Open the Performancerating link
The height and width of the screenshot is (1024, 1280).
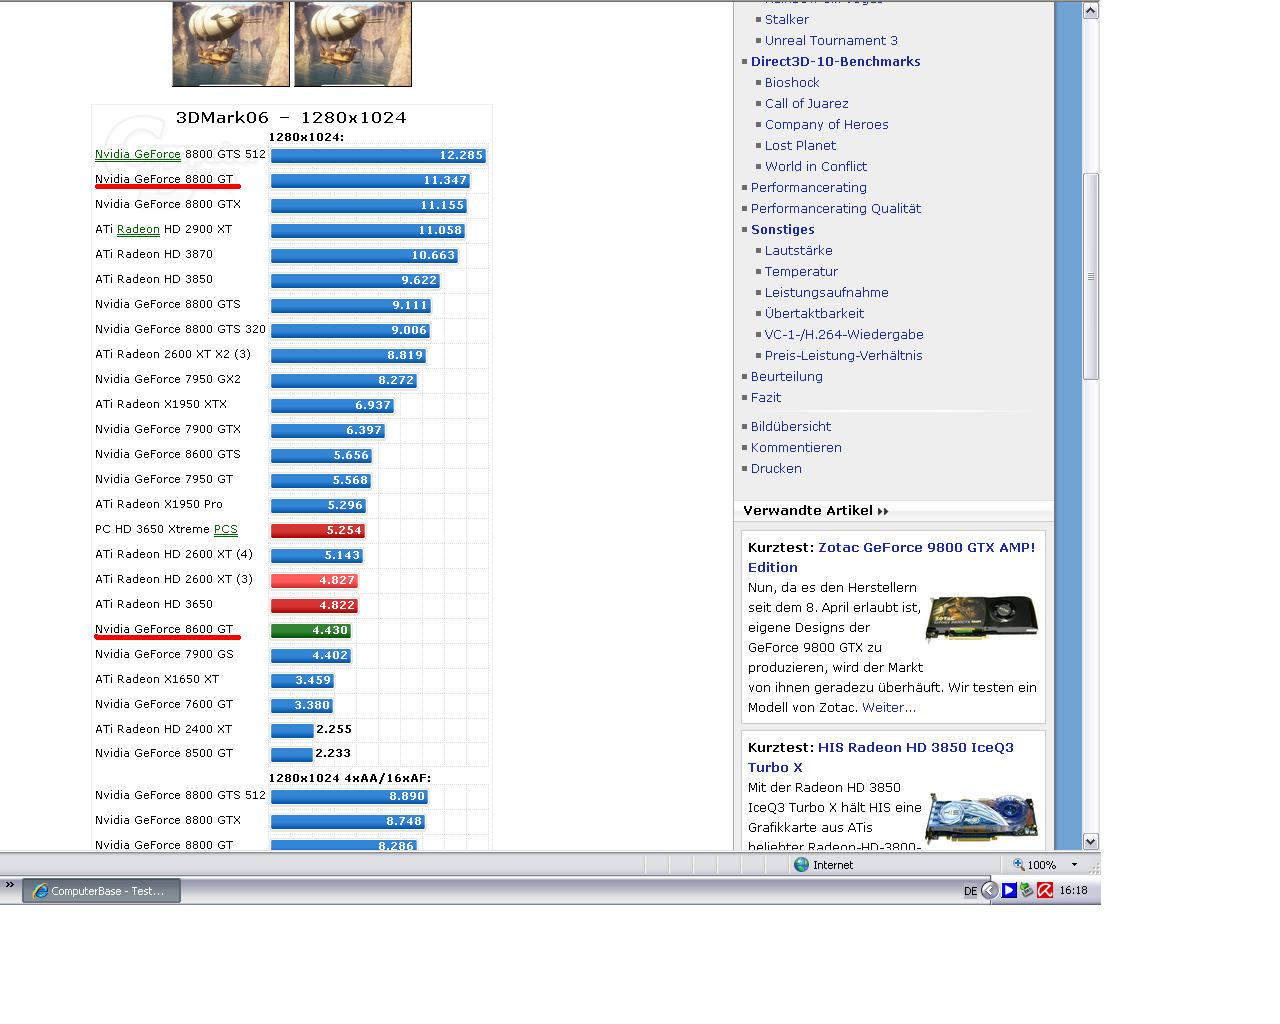point(809,187)
